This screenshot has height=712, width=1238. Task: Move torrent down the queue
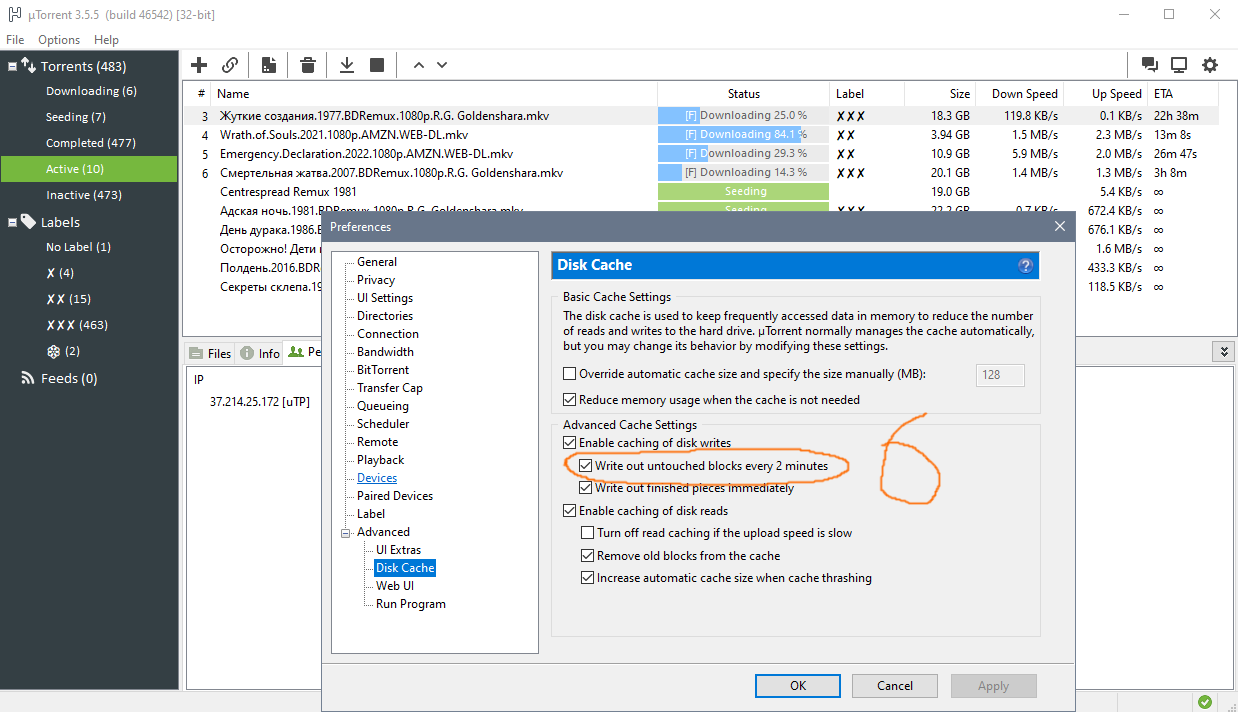442,65
